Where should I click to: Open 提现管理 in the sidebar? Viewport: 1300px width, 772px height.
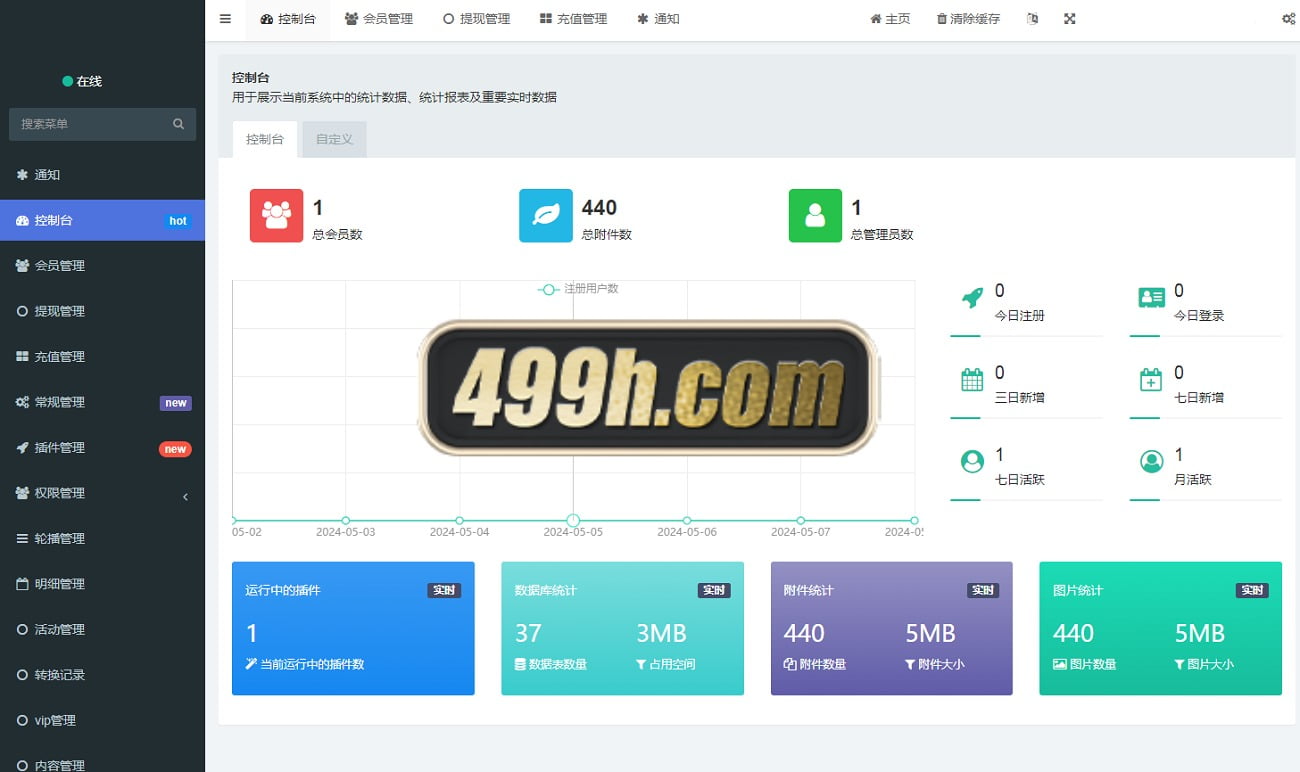tap(102, 311)
